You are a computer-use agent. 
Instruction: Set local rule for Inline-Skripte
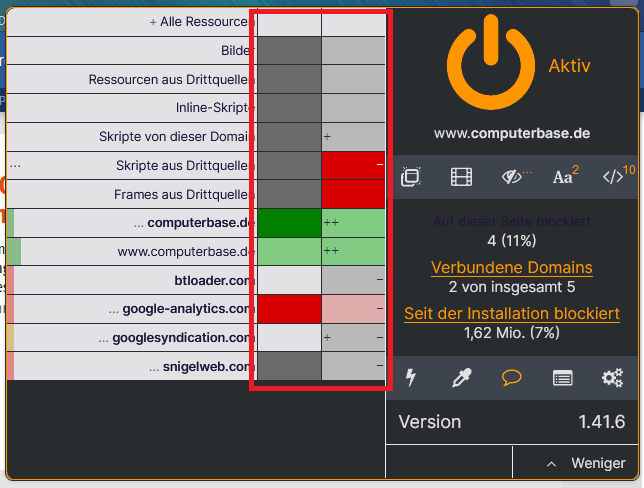tap(353, 108)
